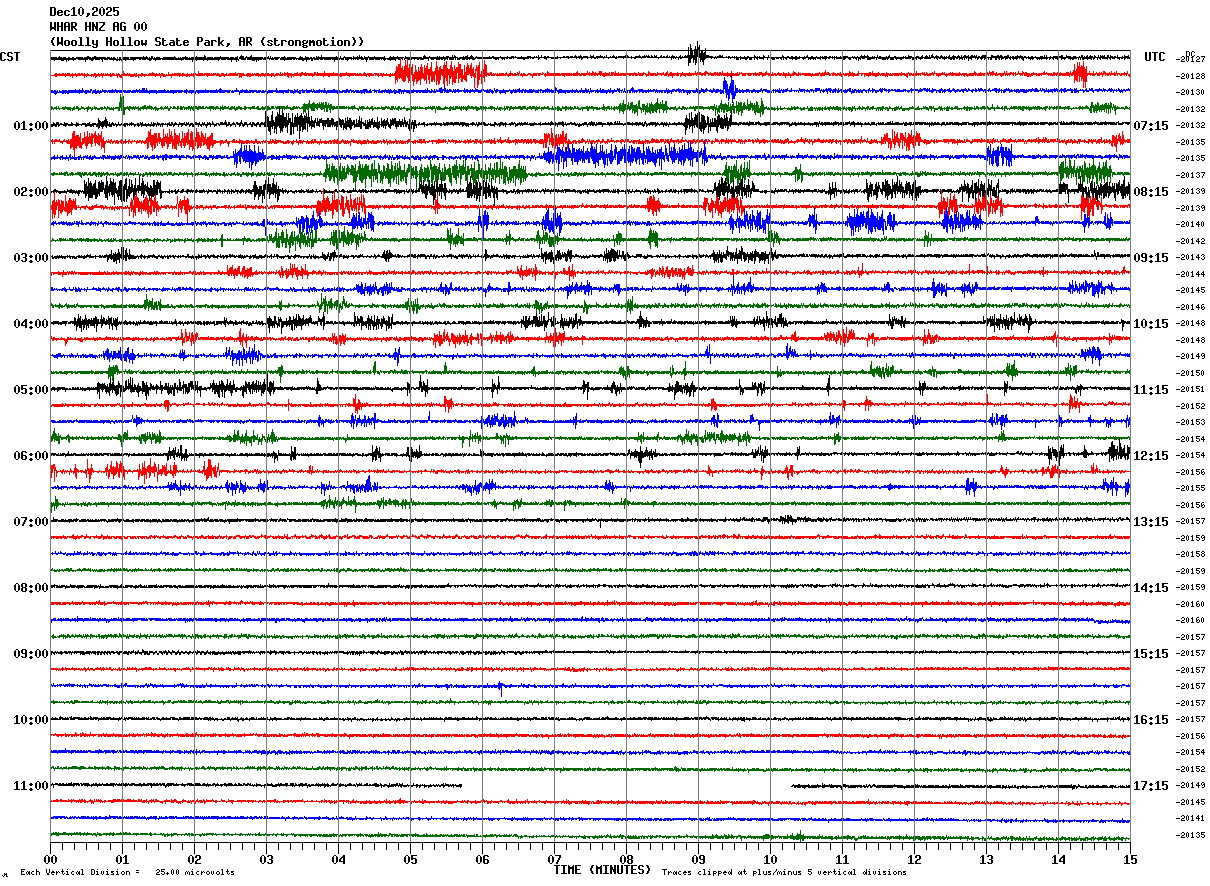Click the 10:15 UTC time label
The image size is (1210, 886).
1151,324
